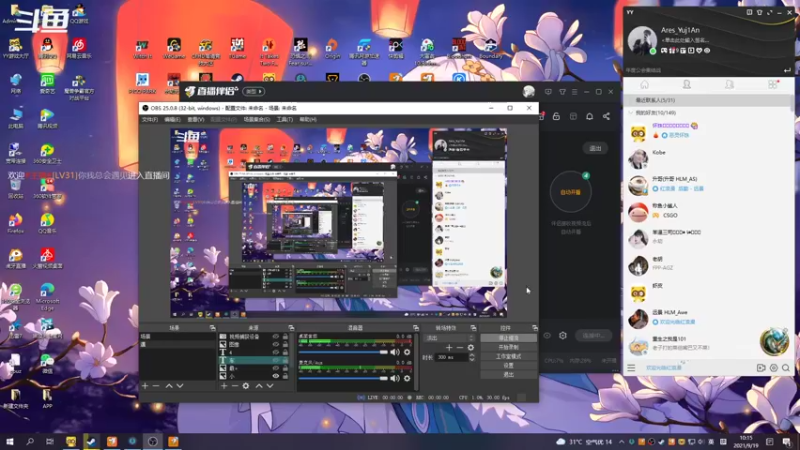Toggle lock on 视频捕获设备 source
The width and height of the screenshot is (800, 450).
pyautogui.click(x=285, y=336)
